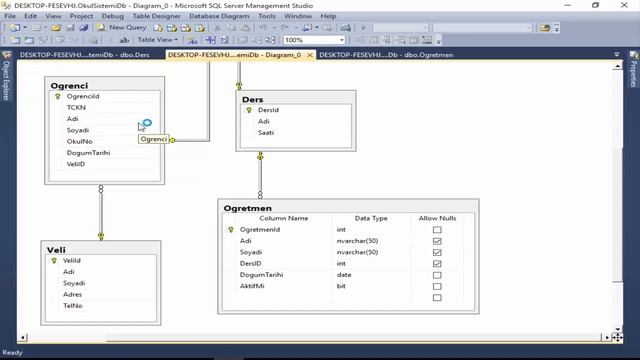Click the key icon beside OgretmenId
Screen dimensions: 640x360
coord(231,230)
